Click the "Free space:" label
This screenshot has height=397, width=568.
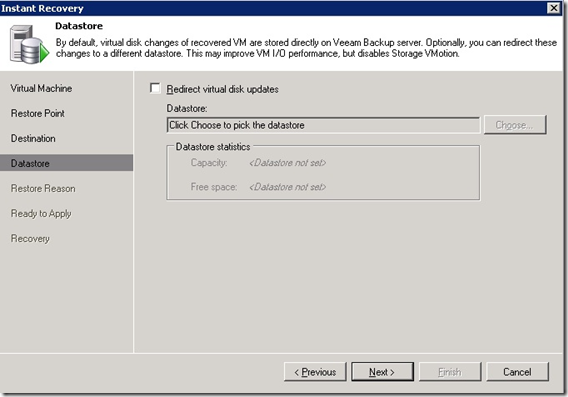point(214,187)
